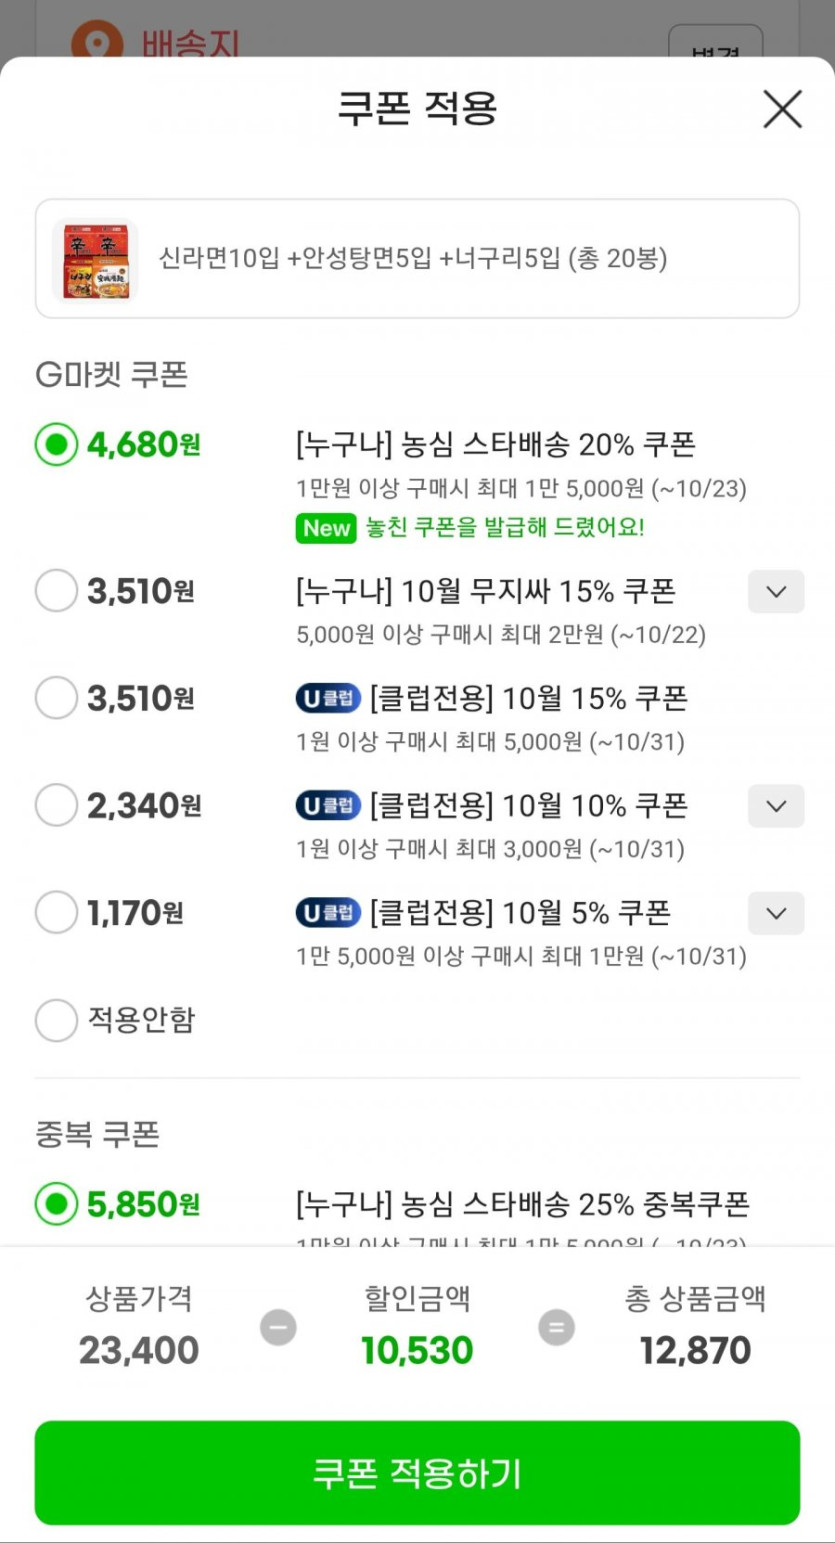Click the ramen product thumbnail image

tap(95, 259)
